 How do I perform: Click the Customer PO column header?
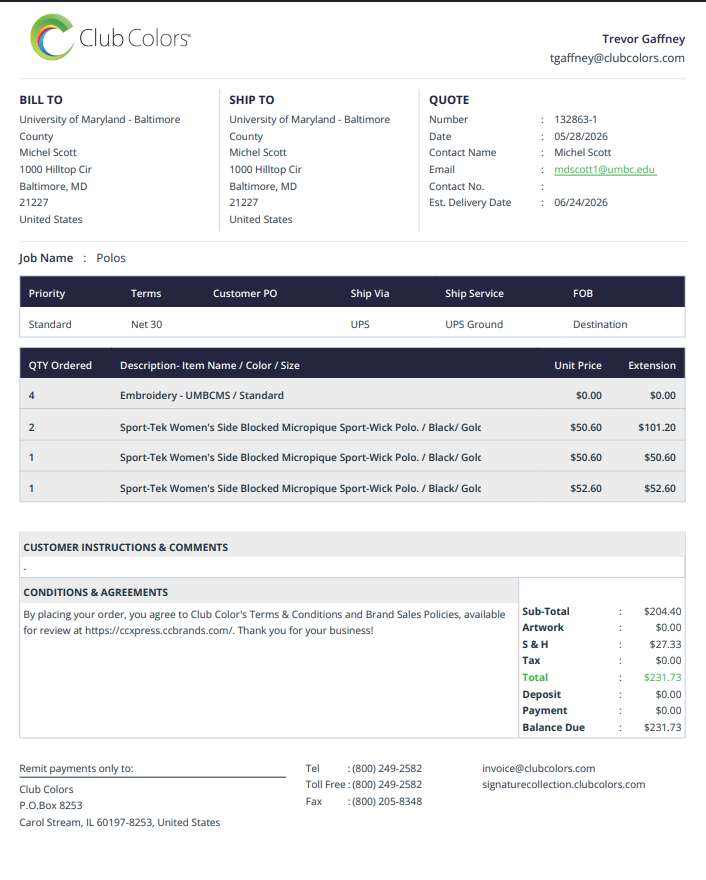[x=245, y=294]
